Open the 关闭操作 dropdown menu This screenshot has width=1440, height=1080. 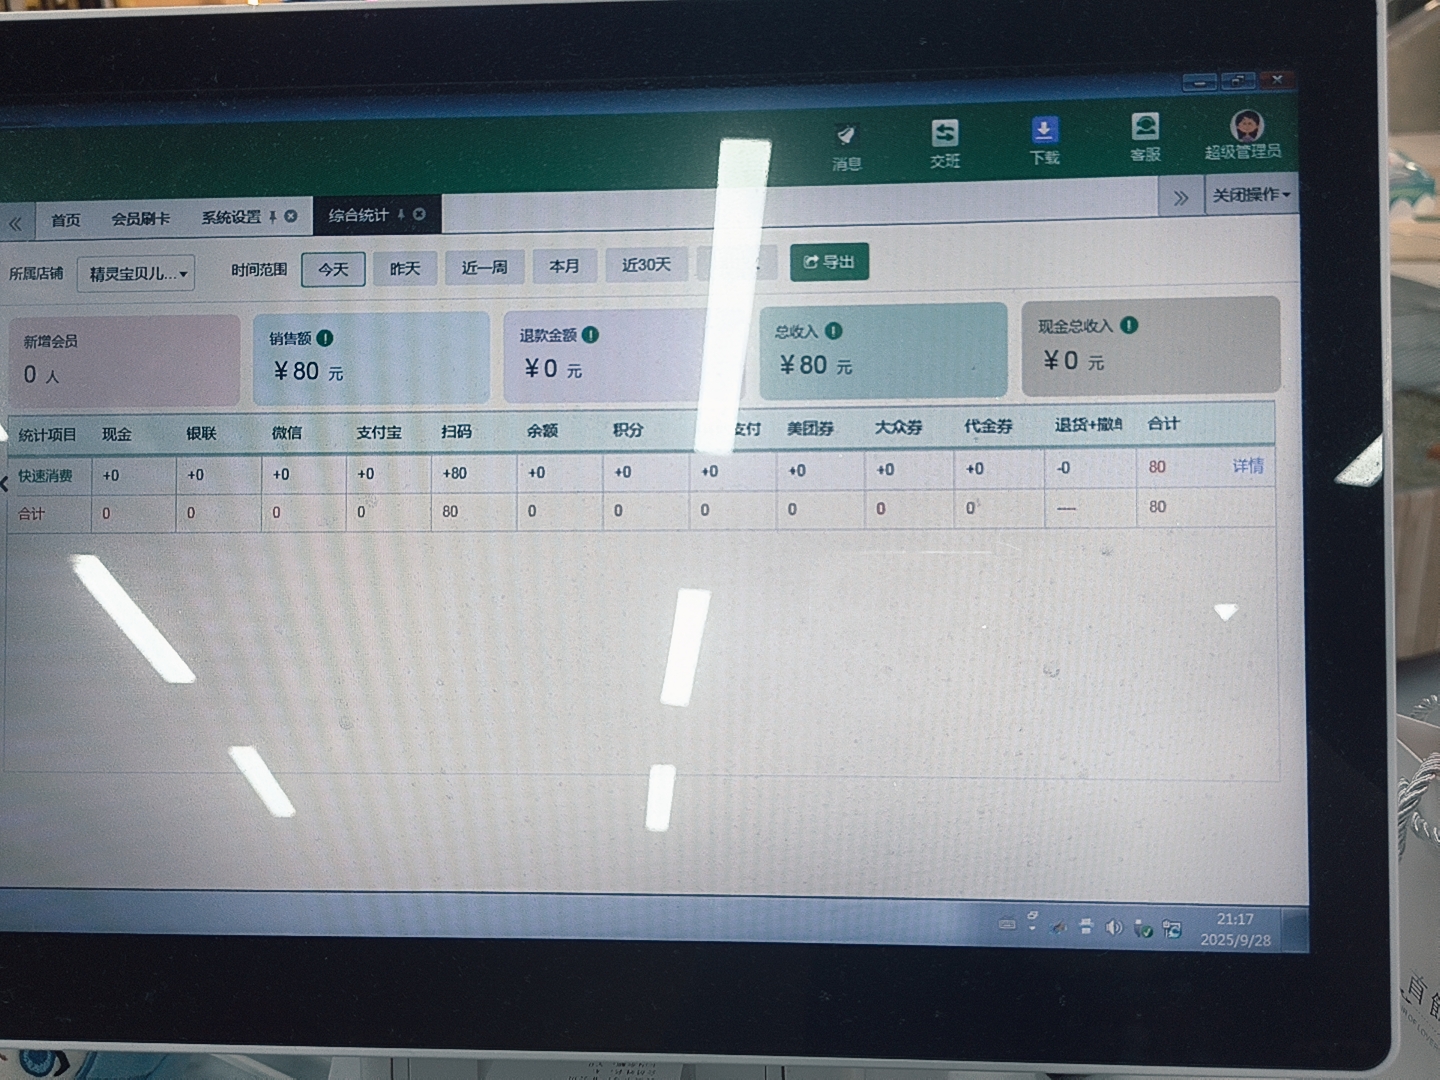click(x=1250, y=195)
